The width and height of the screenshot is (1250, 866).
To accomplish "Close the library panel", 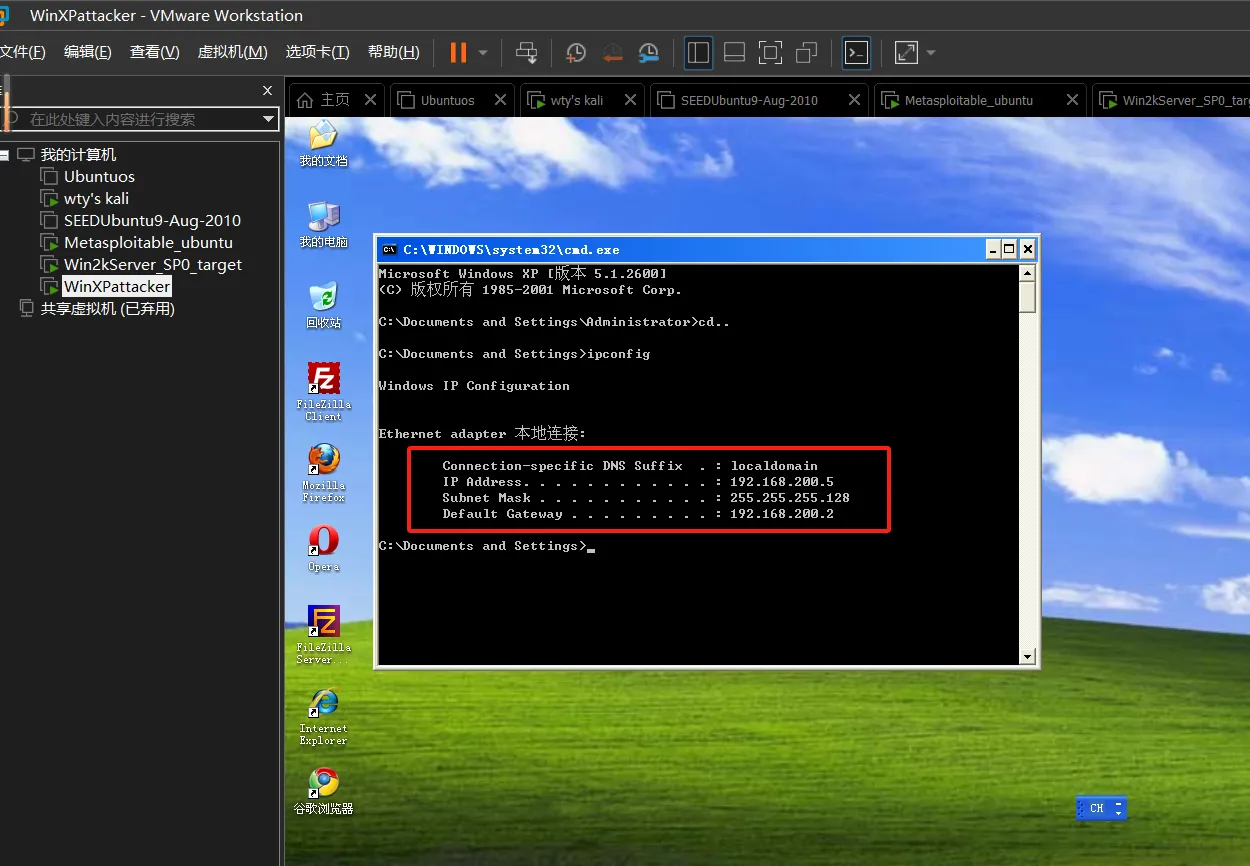I will (x=267, y=90).
